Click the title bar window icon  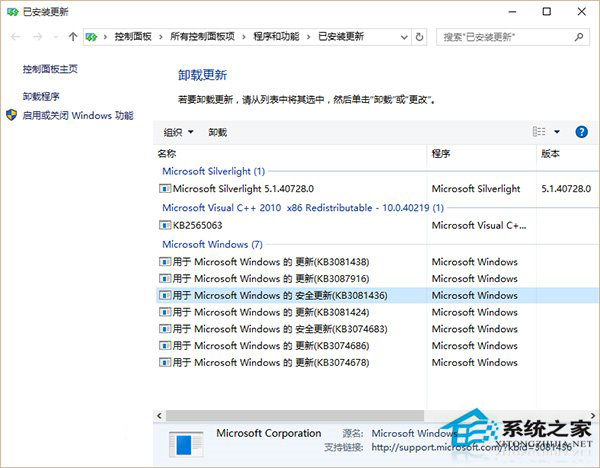tap(12, 12)
